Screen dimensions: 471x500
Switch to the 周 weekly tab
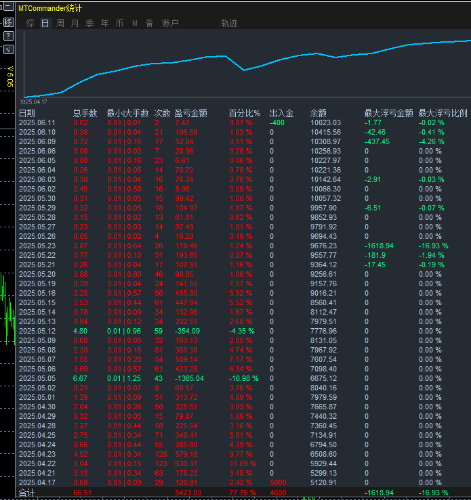point(60,23)
